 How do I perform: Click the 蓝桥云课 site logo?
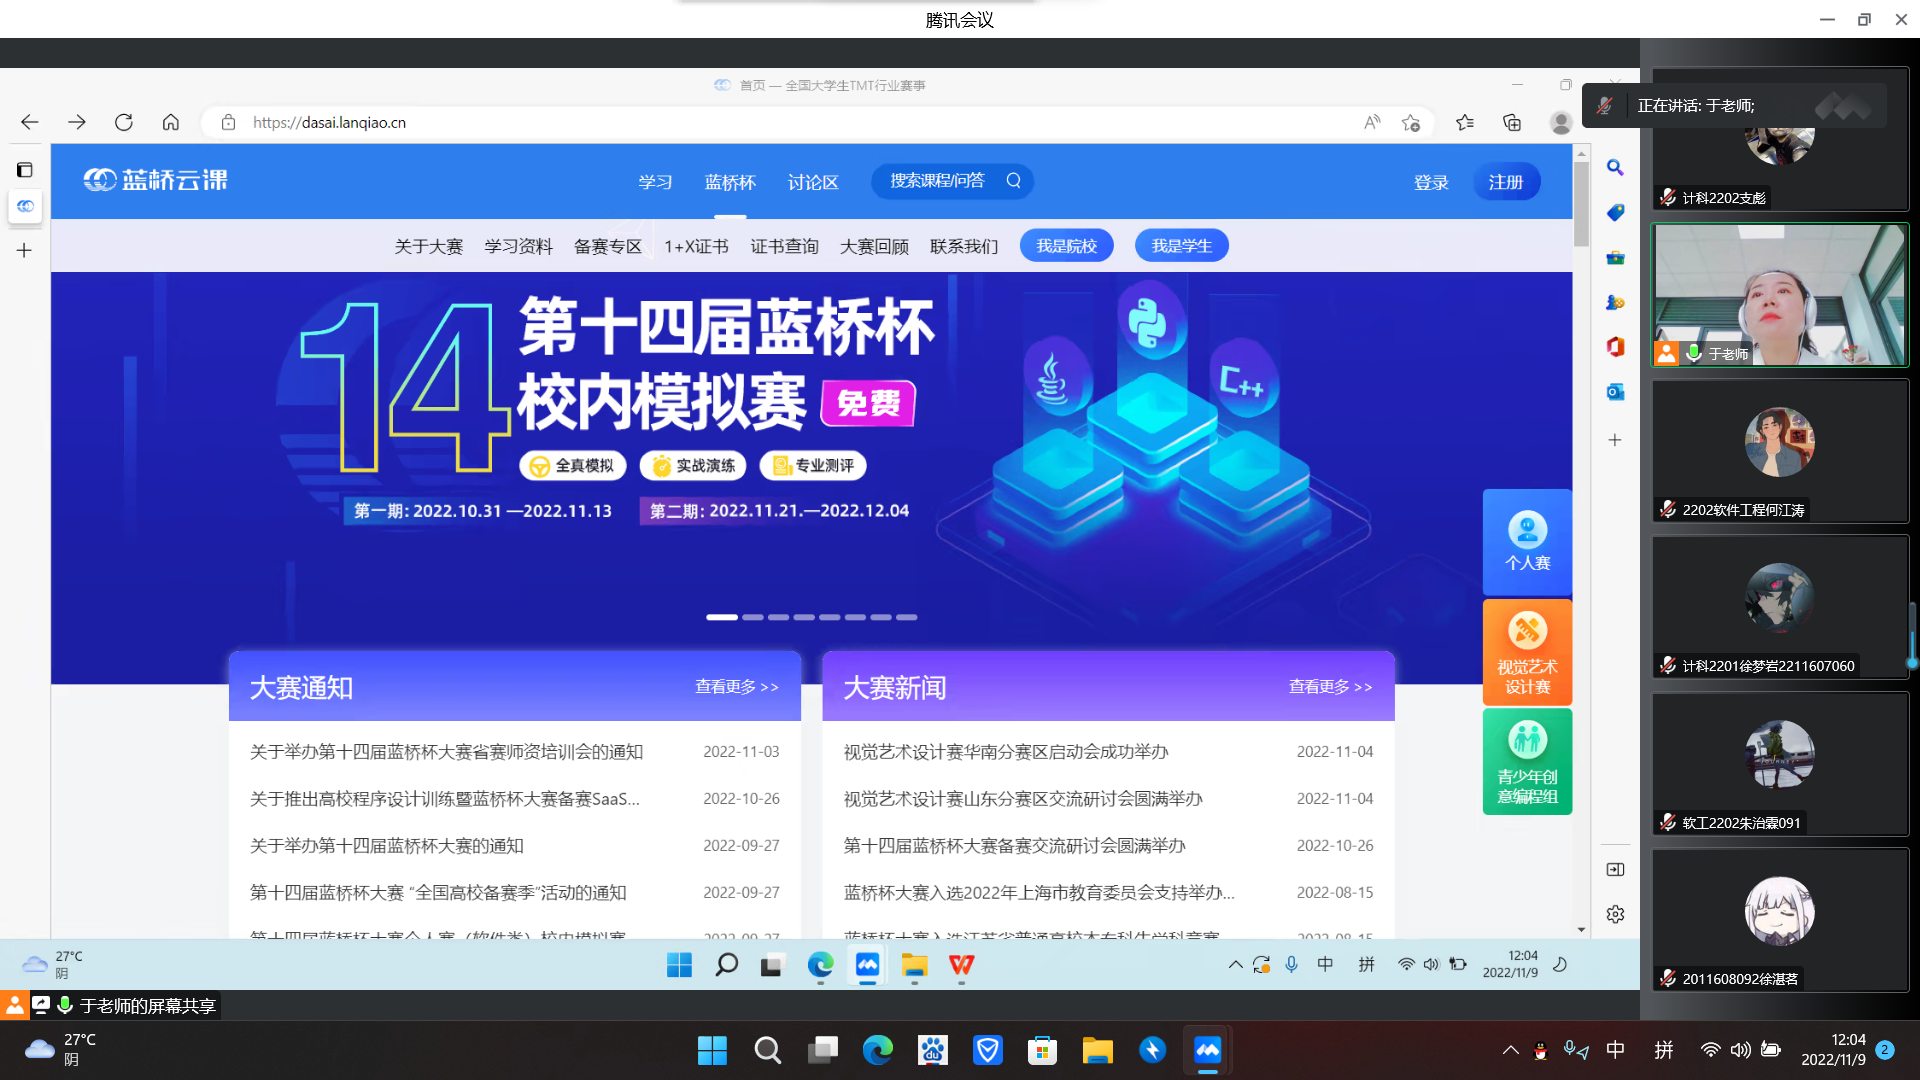(x=156, y=180)
